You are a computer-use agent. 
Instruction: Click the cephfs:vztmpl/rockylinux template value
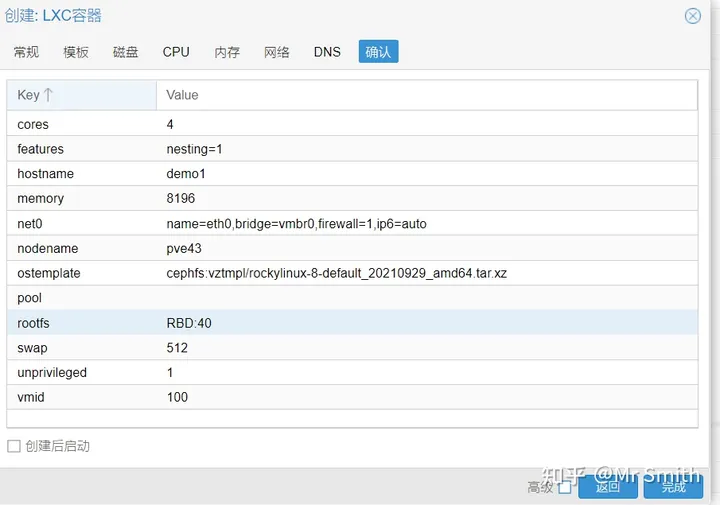337,273
